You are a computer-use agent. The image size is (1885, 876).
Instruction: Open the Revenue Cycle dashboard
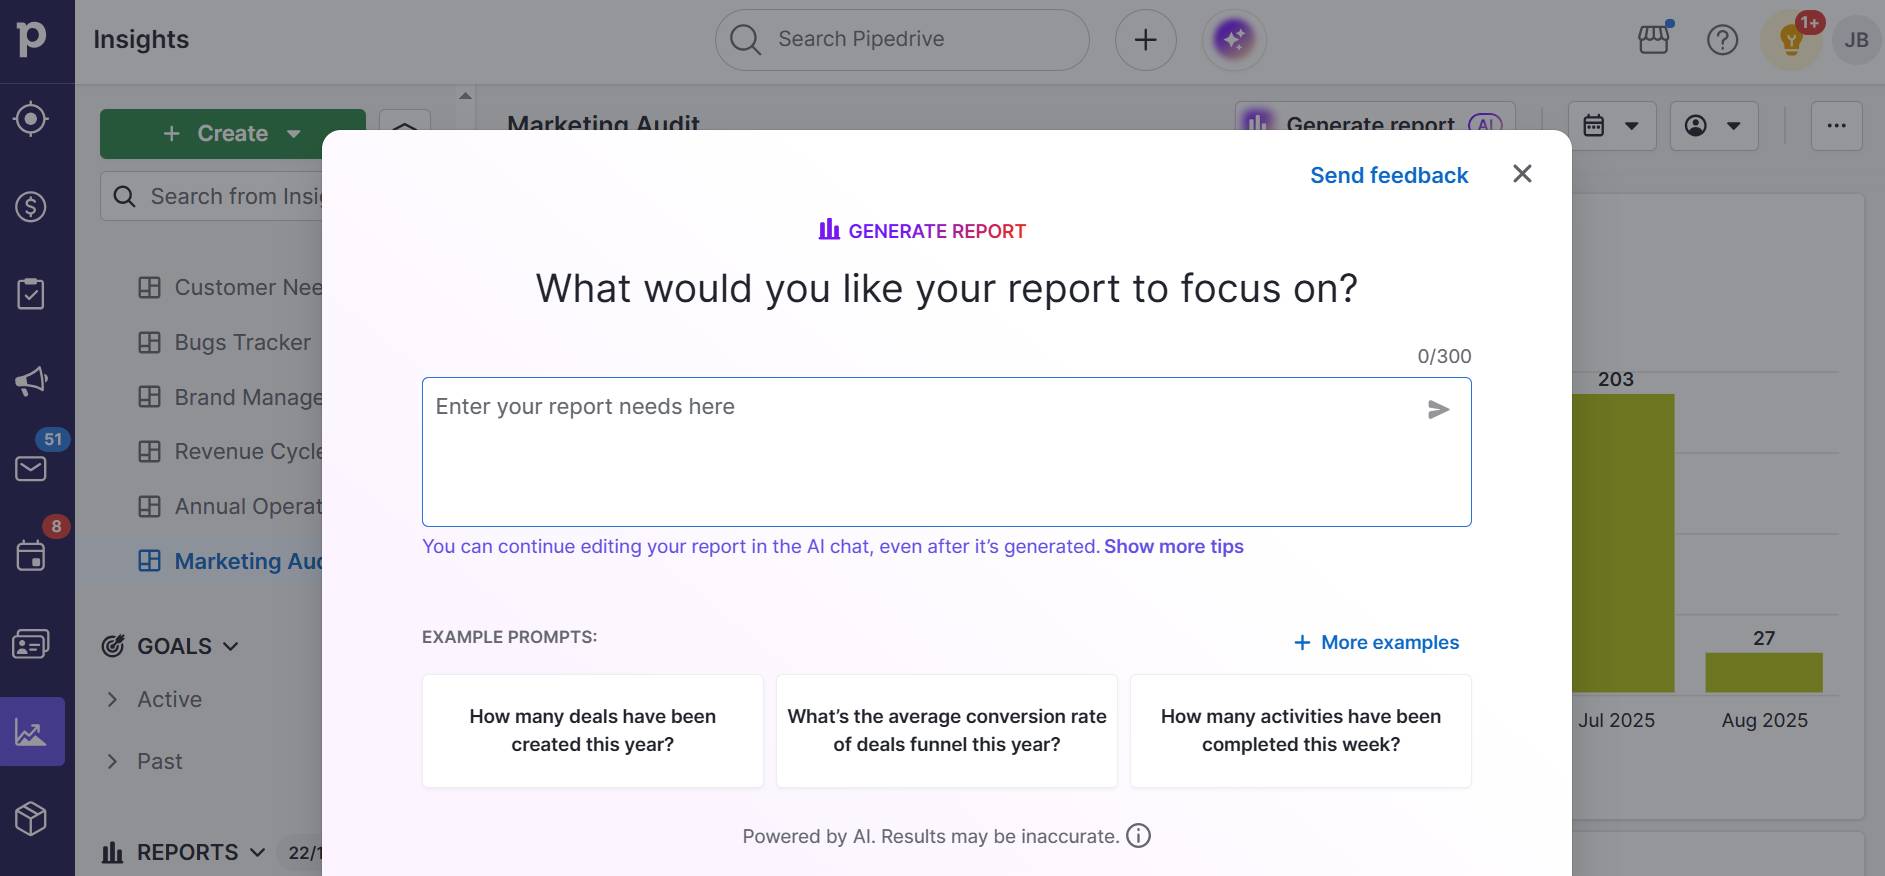click(x=230, y=452)
